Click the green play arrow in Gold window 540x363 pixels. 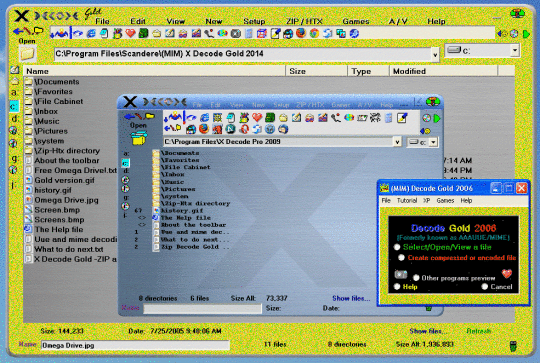point(526,34)
